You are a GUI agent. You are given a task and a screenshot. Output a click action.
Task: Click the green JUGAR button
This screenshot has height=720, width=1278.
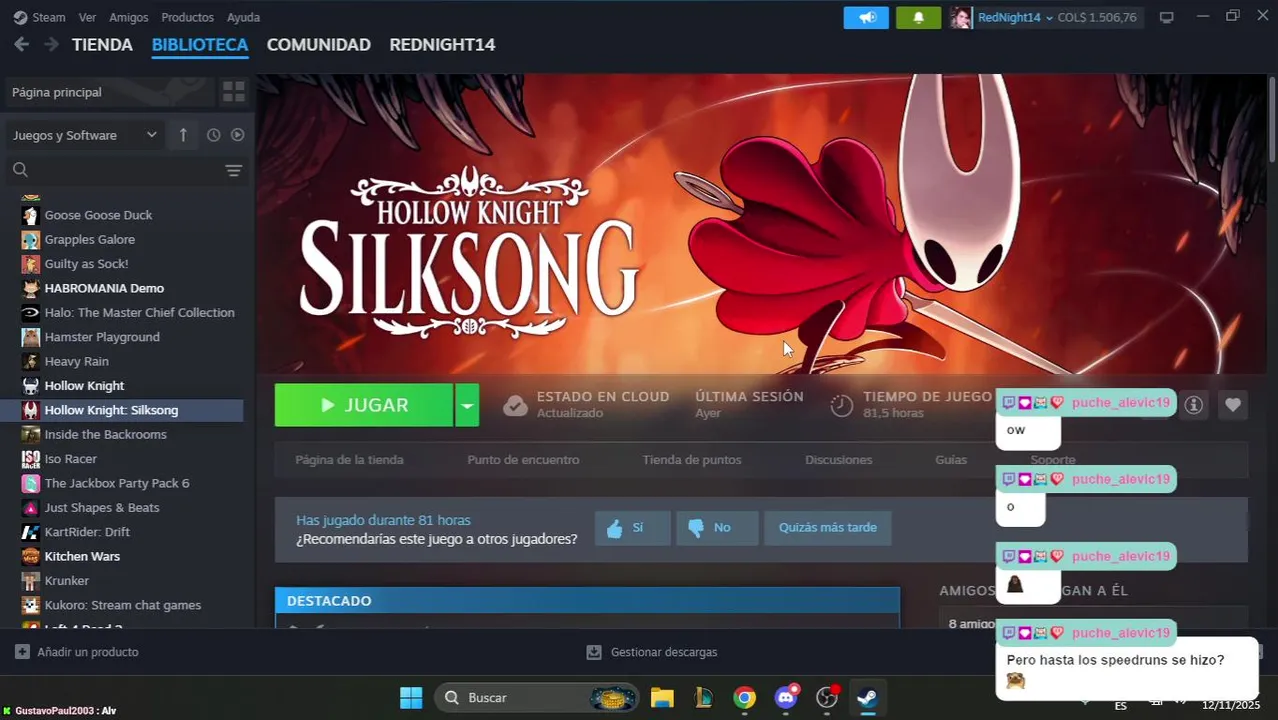point(364,405)
